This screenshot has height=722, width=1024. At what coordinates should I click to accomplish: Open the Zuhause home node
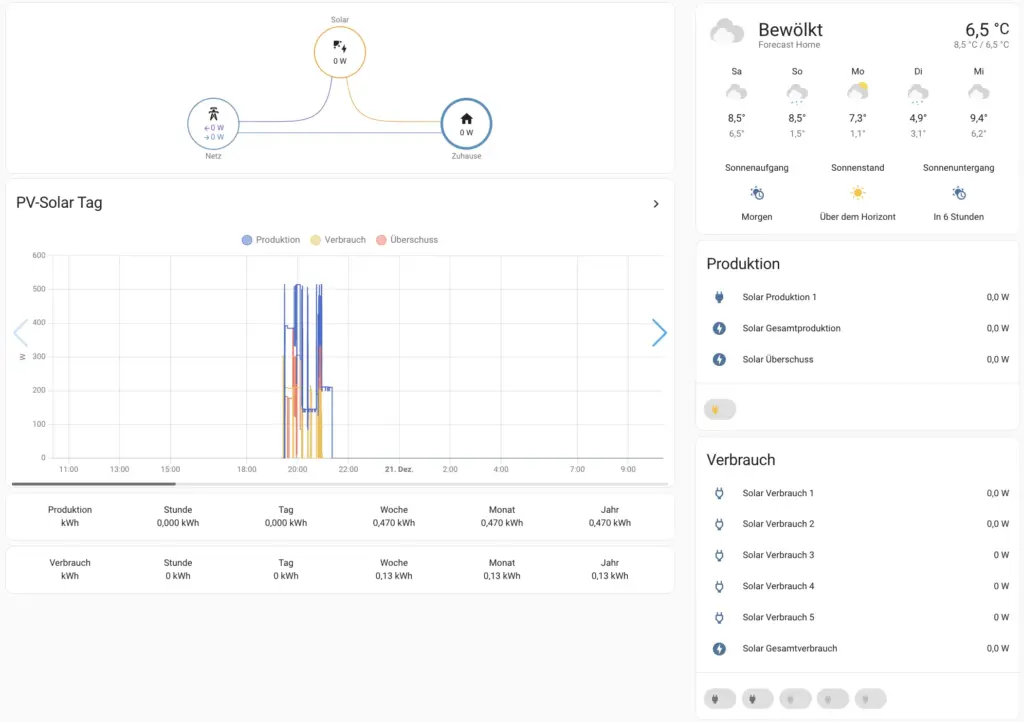(x=466, y=123)
